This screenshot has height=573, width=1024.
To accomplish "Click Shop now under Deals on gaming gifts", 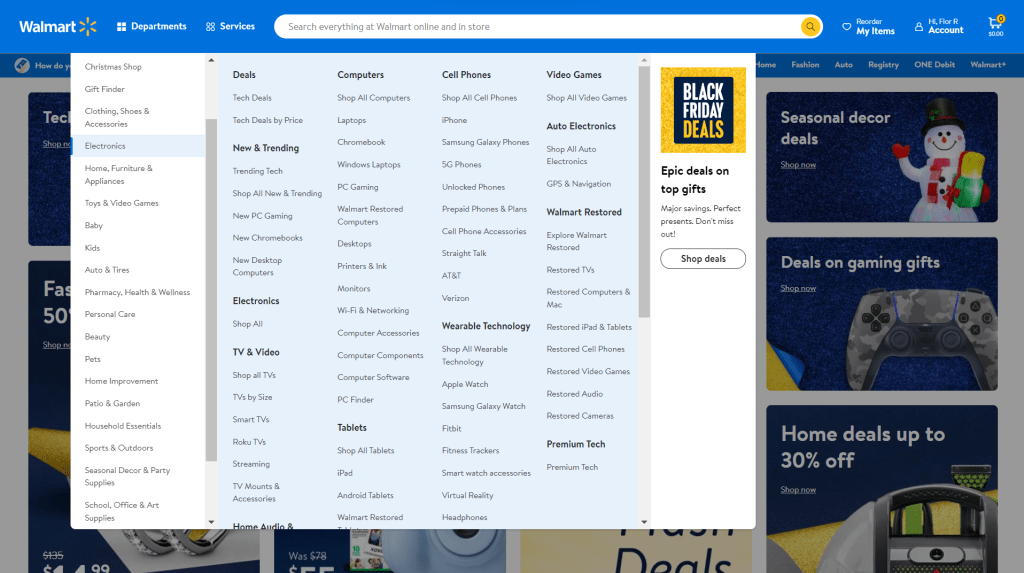I will tap(798, 288).
